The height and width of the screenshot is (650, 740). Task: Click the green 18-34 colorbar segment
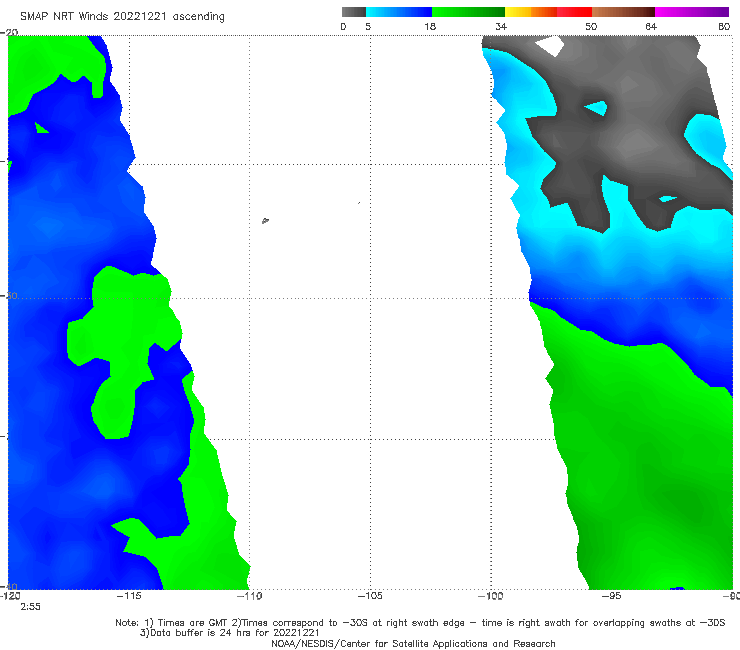pos(468,12)
